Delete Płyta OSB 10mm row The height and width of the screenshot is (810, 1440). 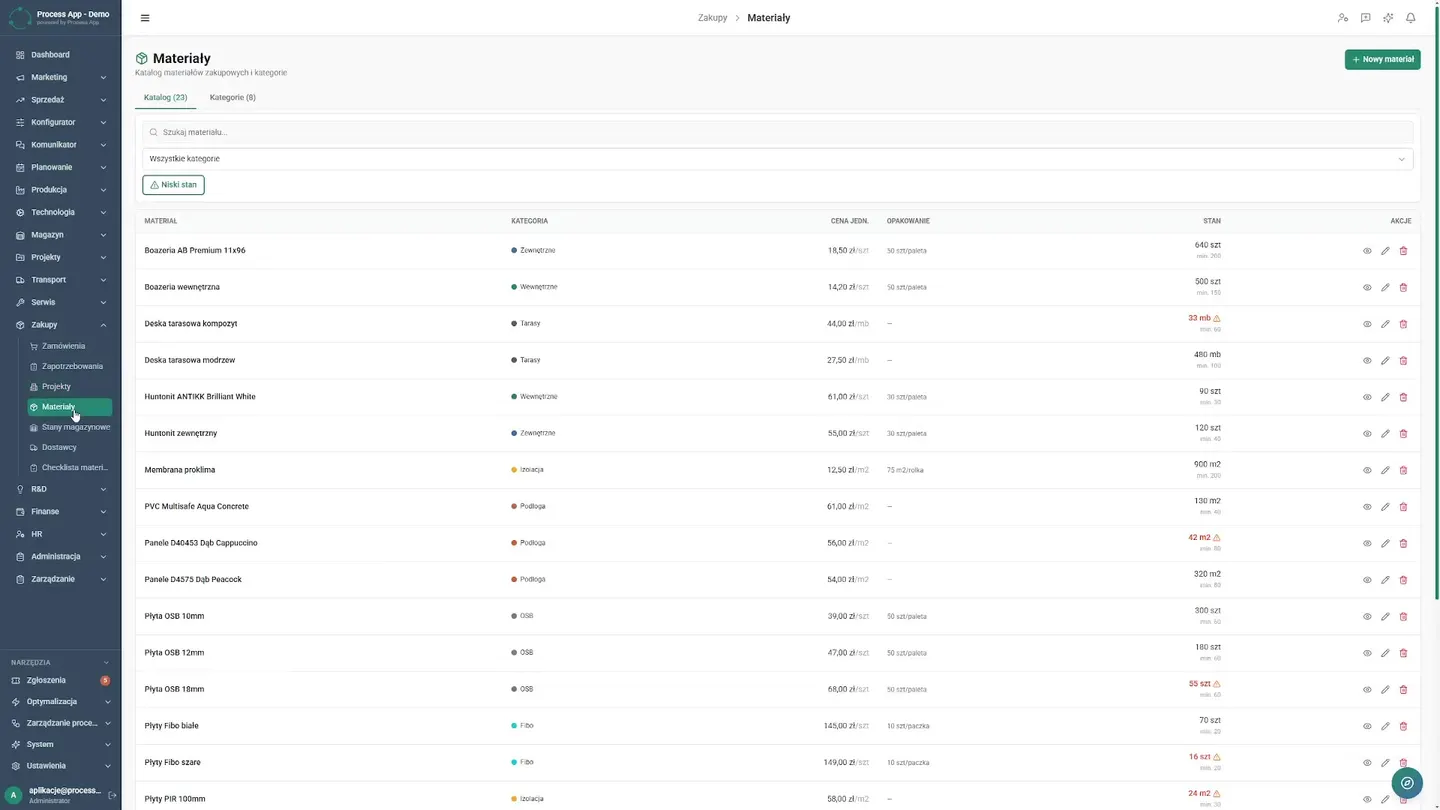[1403, 617]
